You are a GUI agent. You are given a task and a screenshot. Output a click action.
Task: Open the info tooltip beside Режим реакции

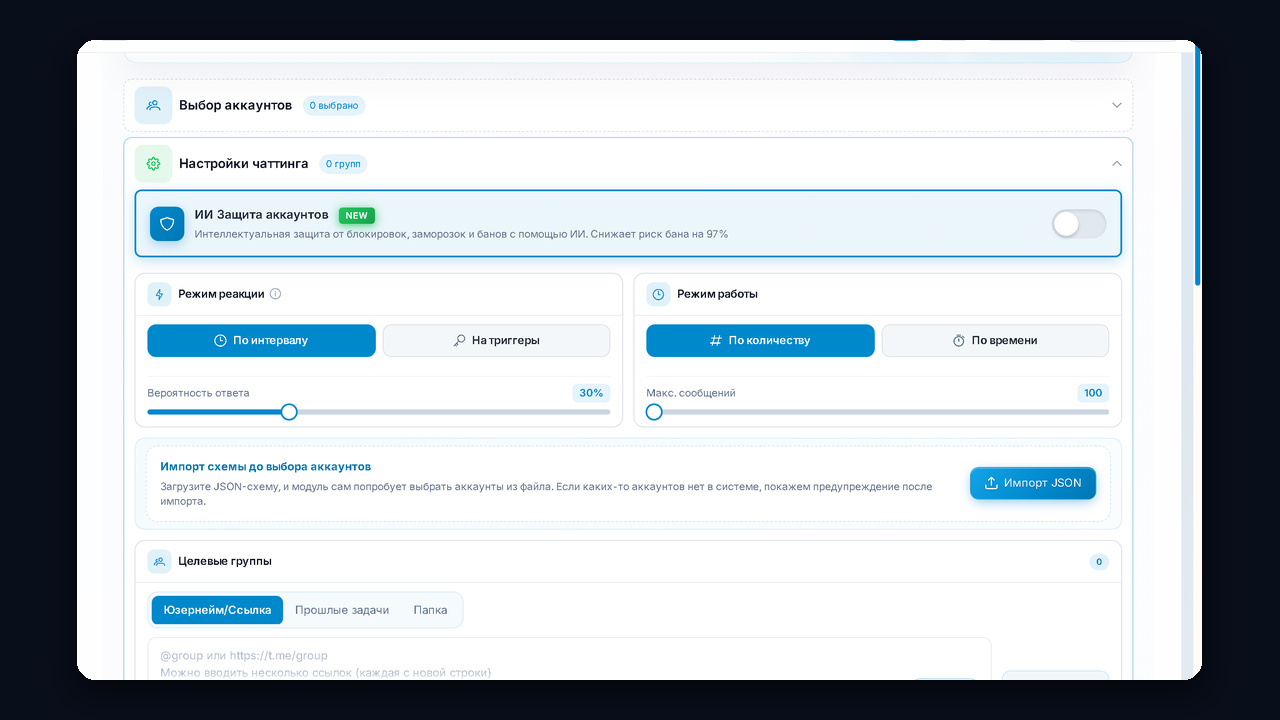(x=276, y=294)
